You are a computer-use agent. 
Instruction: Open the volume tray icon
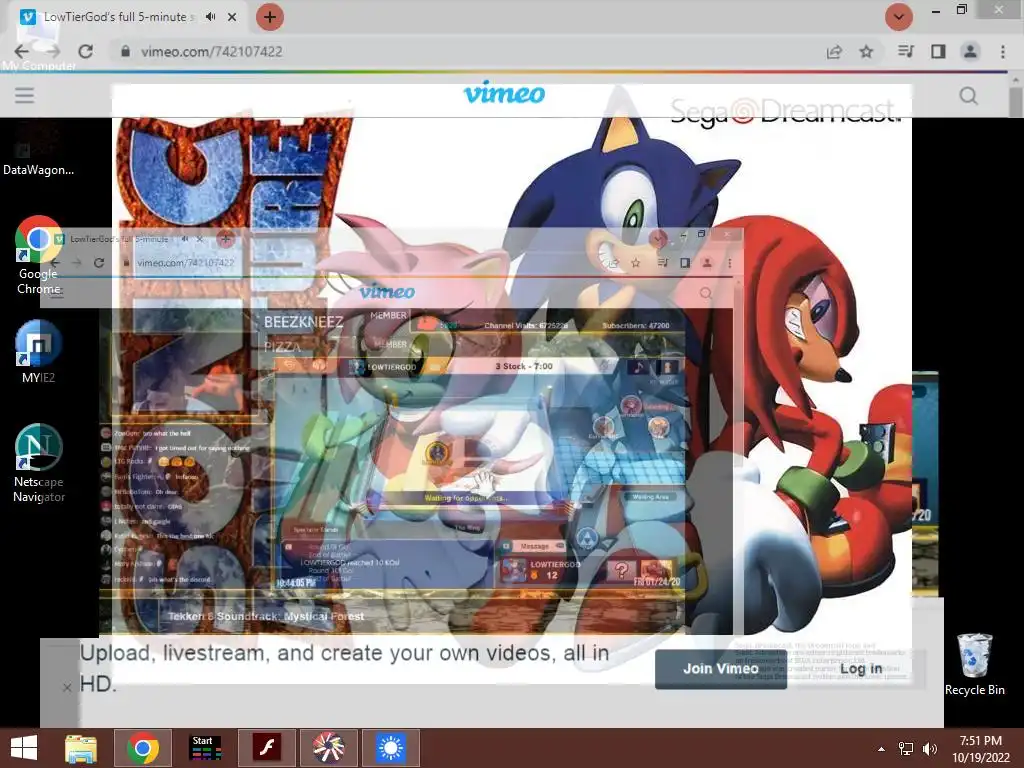(x=929, y=748)
